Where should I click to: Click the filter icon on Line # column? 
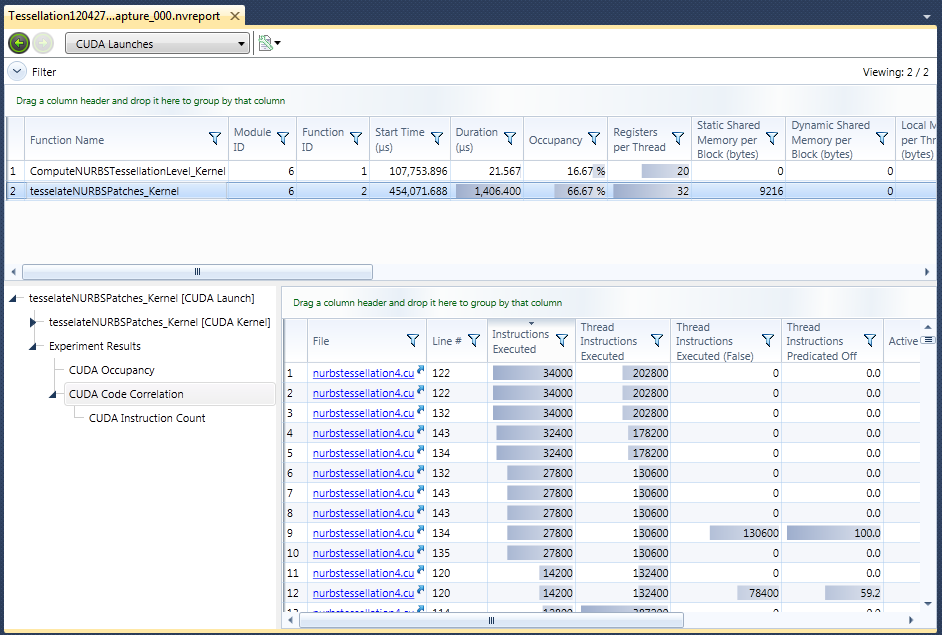click(474, 341)
